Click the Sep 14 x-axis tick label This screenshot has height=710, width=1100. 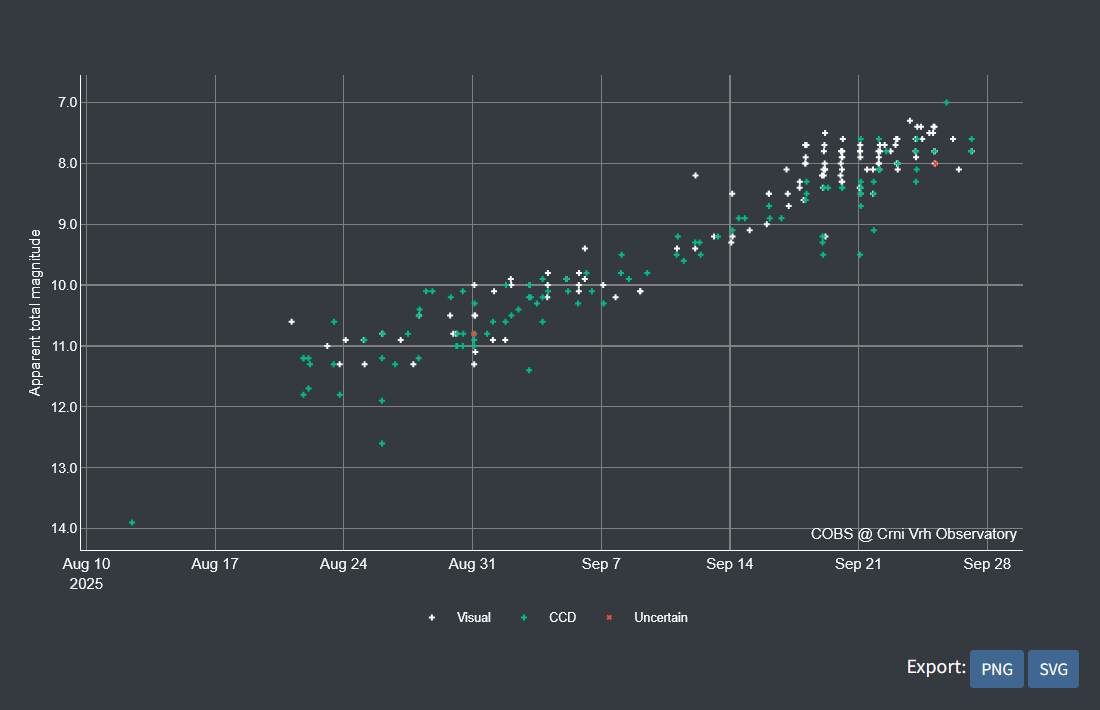[x=729, y=564]
